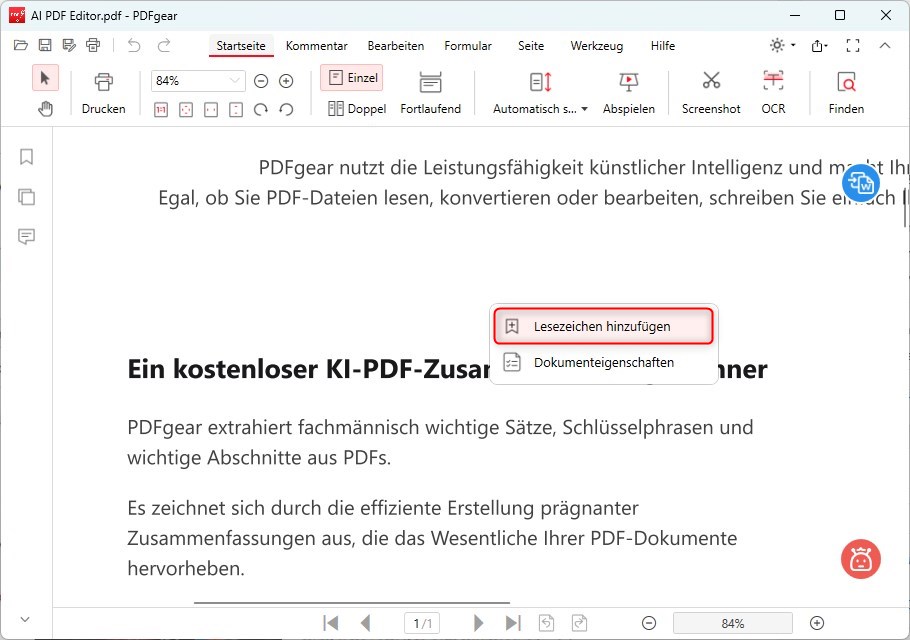This screenshot has height=640, width=910.
Task: Open the Bearbeiten tab
Action: (396, 46)
